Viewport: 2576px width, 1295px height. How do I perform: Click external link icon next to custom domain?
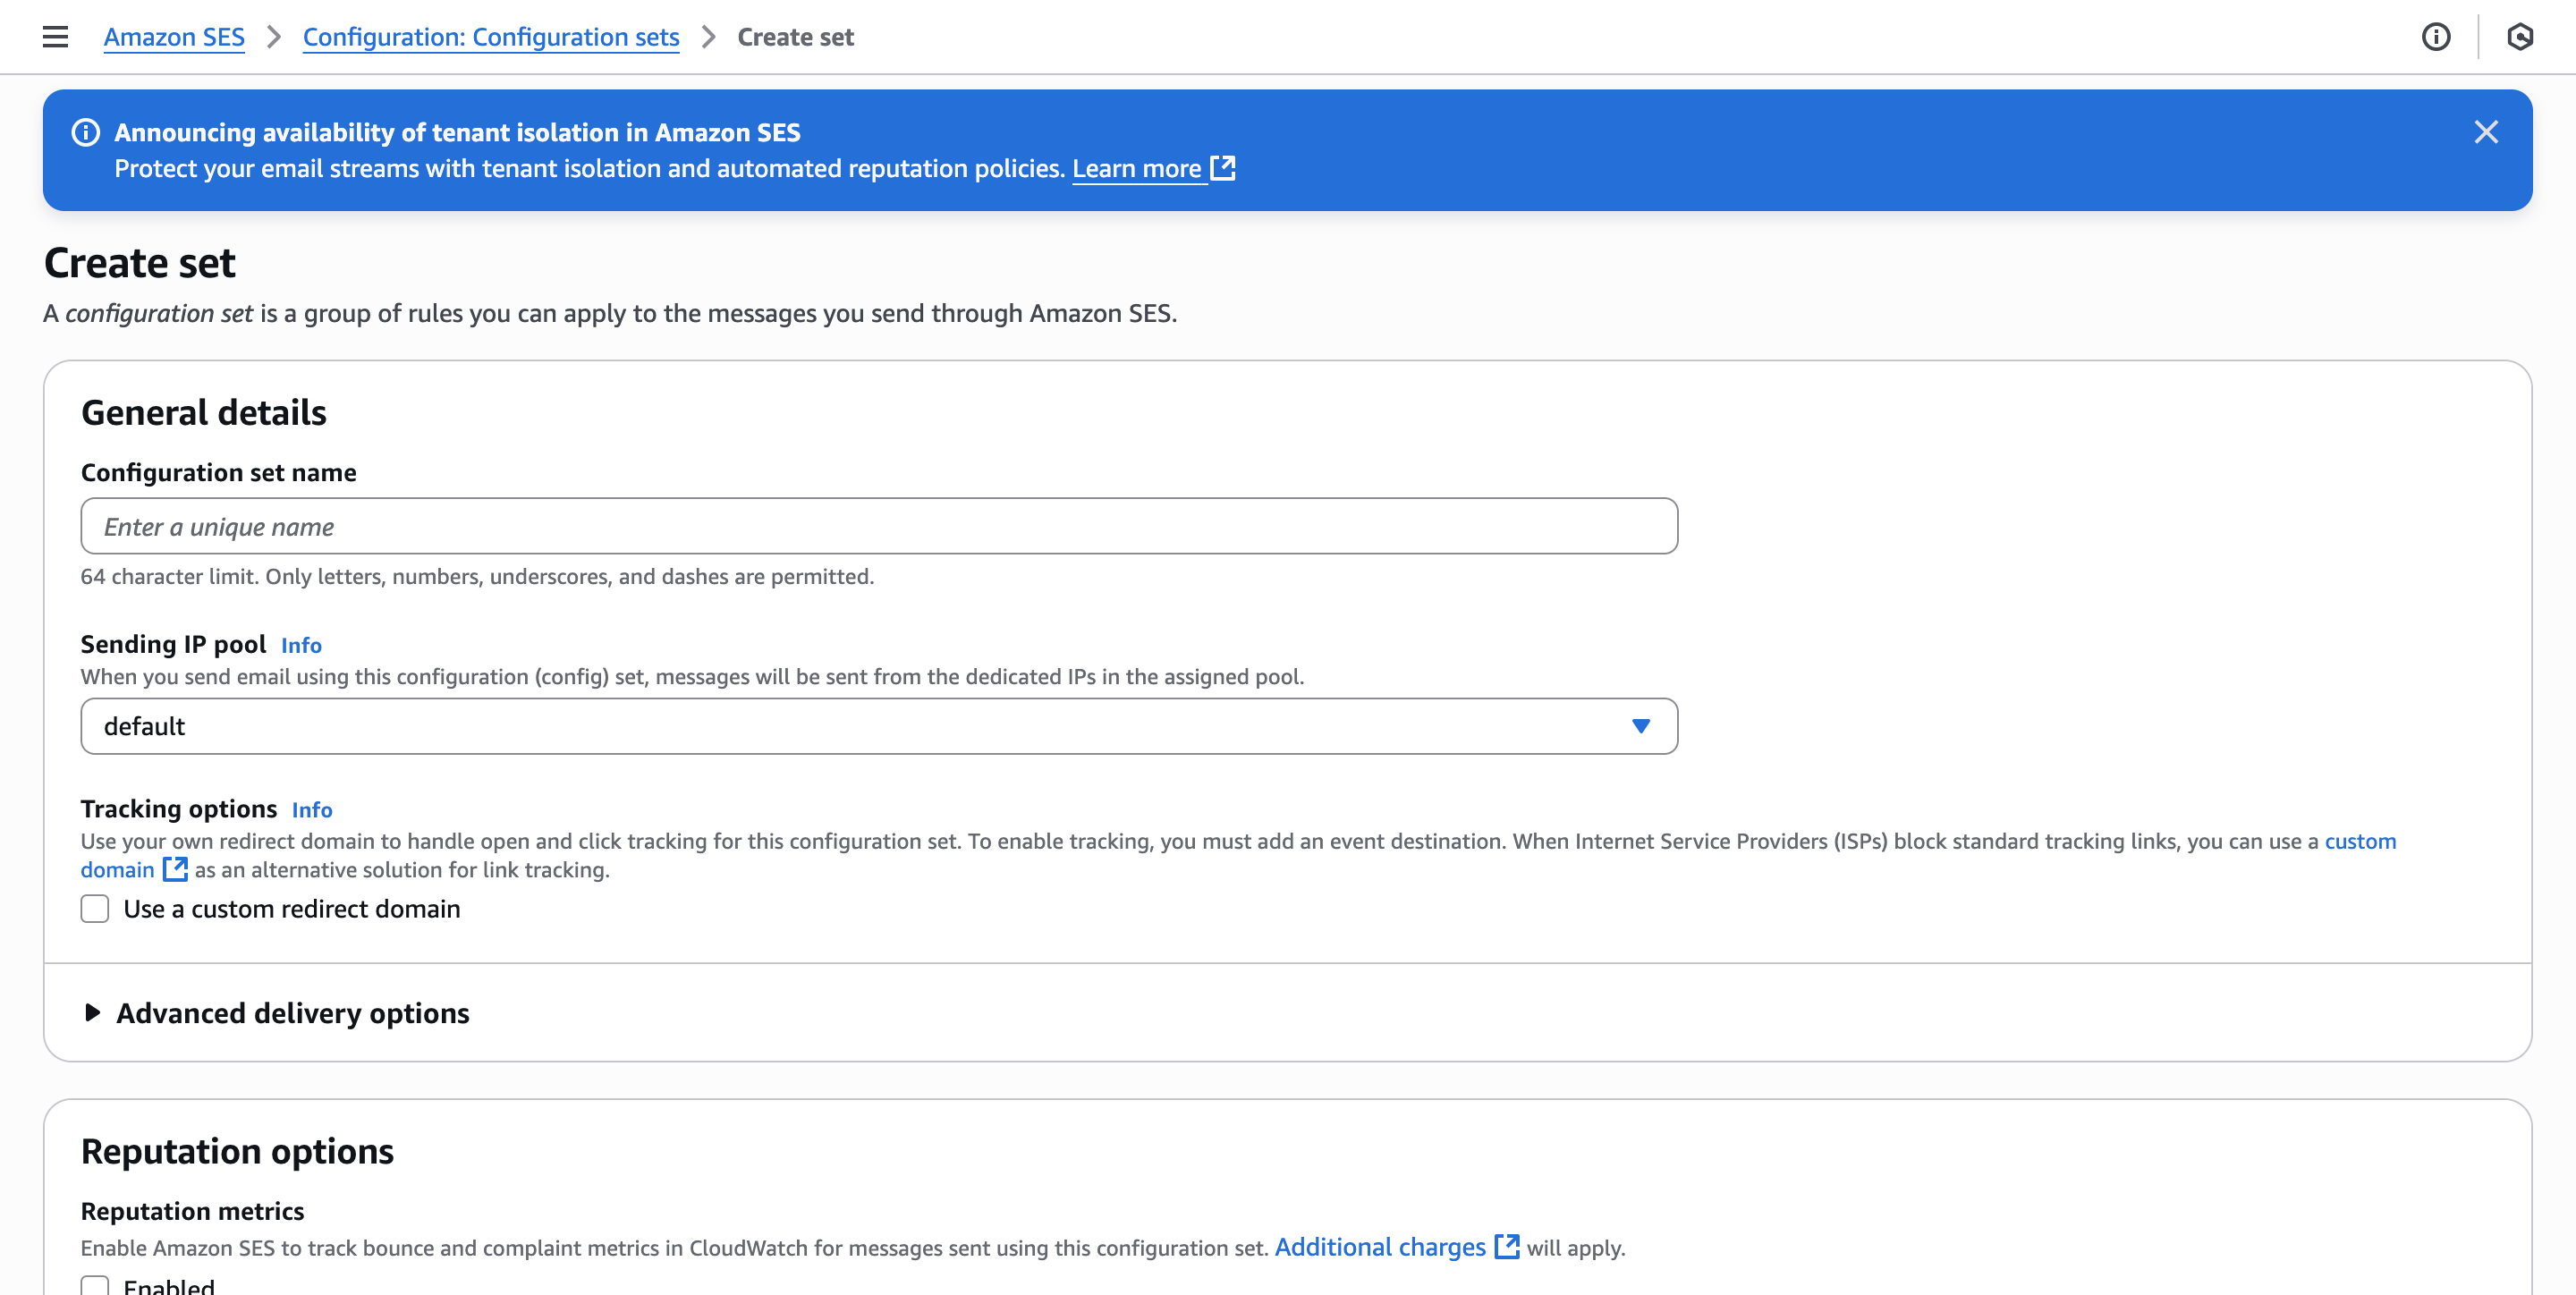[175, 869]
